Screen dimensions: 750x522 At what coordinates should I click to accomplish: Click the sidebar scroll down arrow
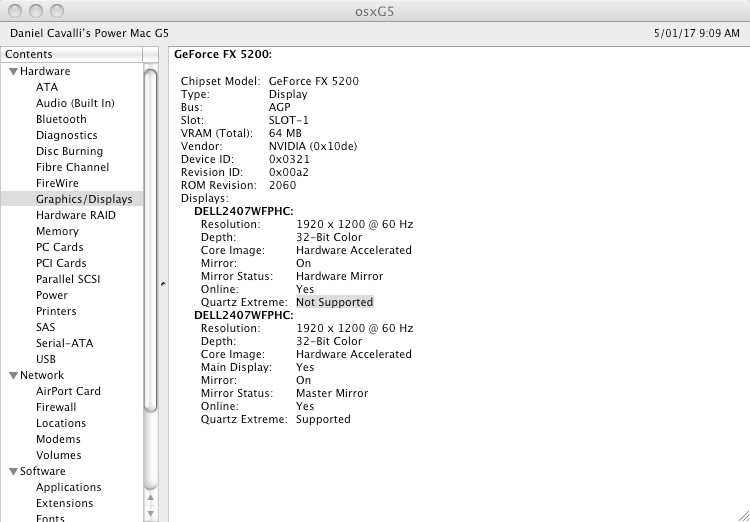(151, 514)
